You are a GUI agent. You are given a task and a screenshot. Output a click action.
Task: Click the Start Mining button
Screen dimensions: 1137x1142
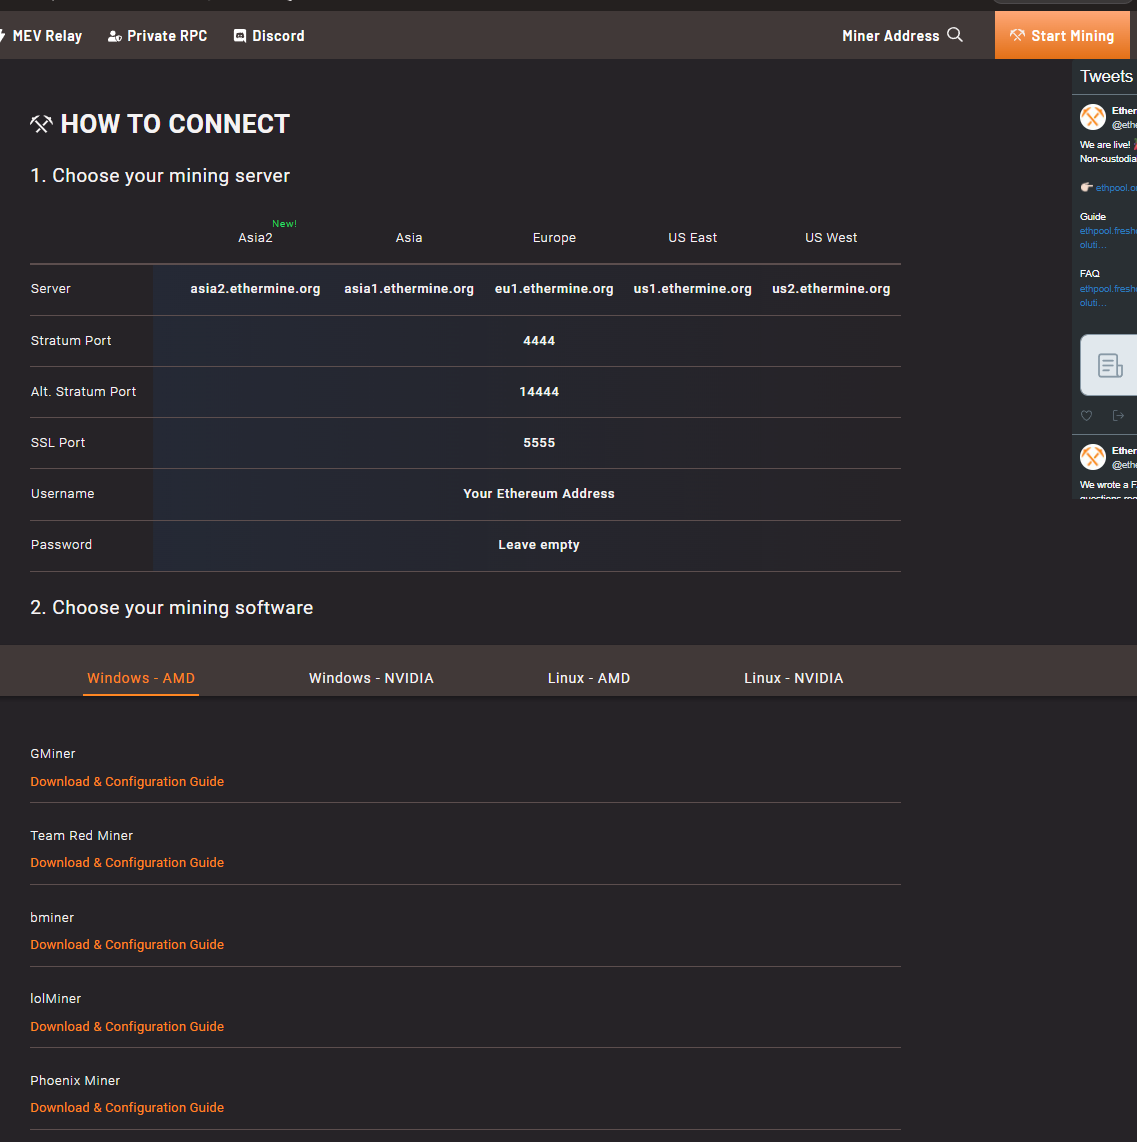[x=1062, y=35]
